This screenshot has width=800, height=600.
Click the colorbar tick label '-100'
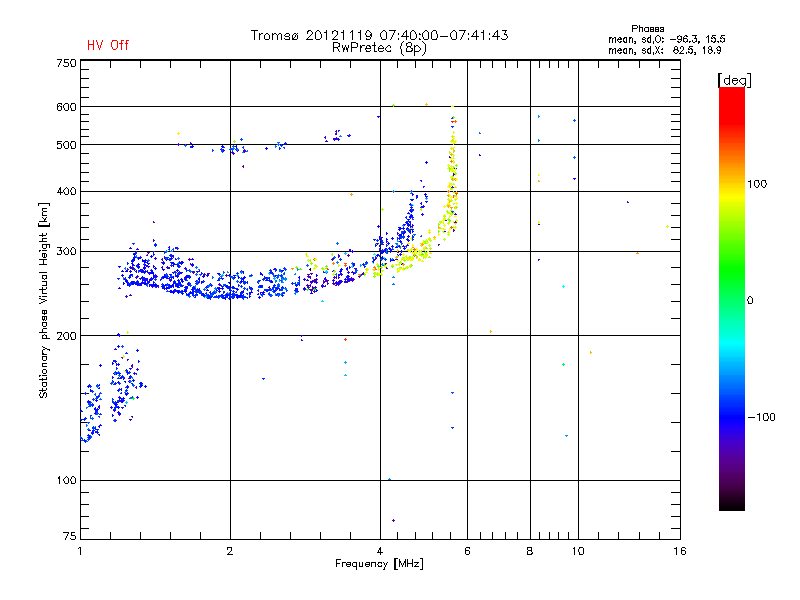click(x=761, y=417)
